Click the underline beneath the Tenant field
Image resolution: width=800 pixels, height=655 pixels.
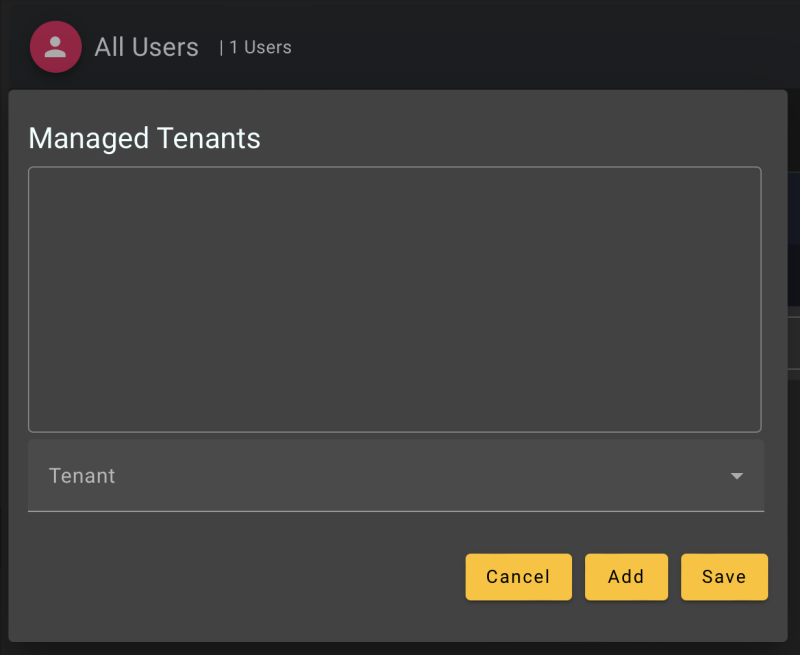[x=395, y=511]
